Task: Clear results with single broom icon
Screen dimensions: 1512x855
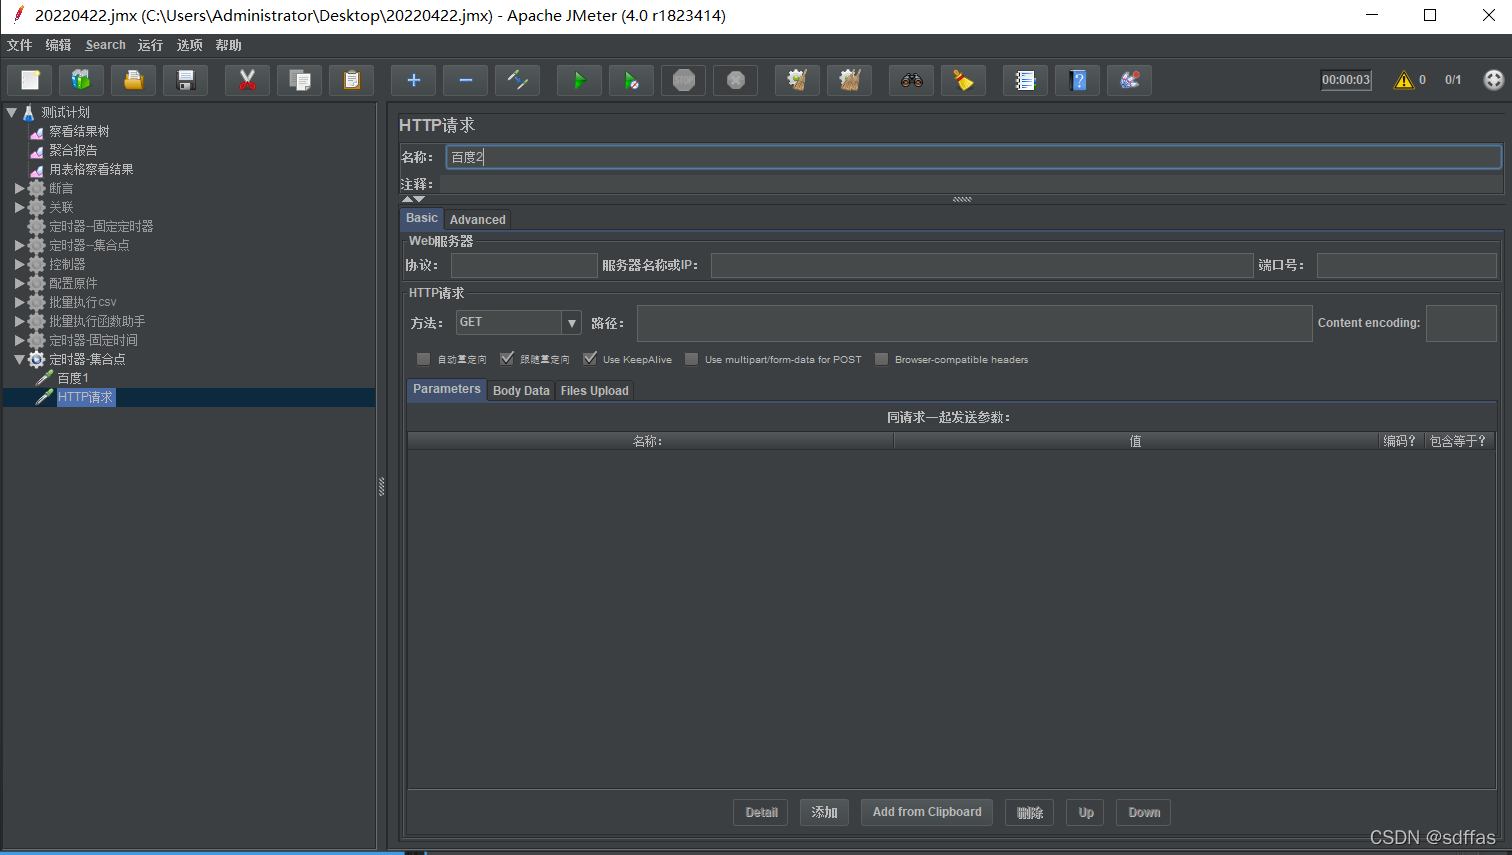Action: pyautogui.click(x=797, y=80)
